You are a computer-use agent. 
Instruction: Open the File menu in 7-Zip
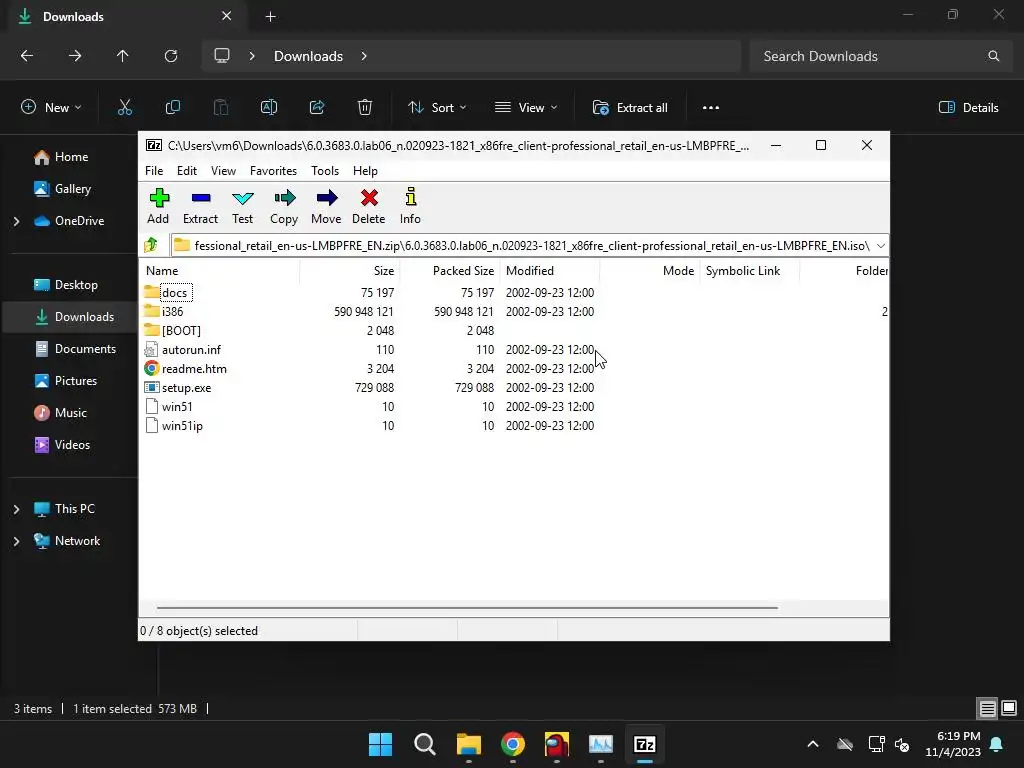[x=154, y=170]
